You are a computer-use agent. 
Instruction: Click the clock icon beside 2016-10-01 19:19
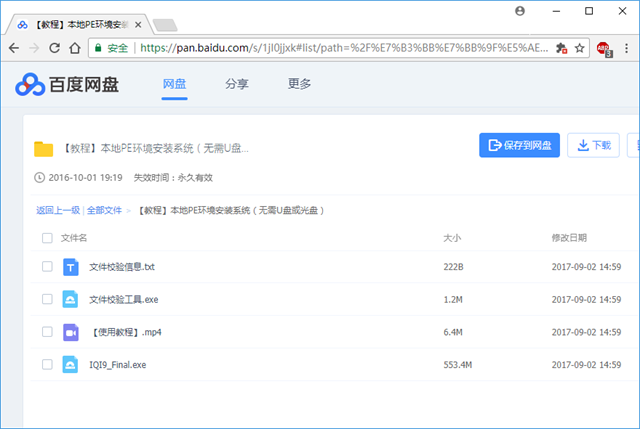tap(39, 178)
